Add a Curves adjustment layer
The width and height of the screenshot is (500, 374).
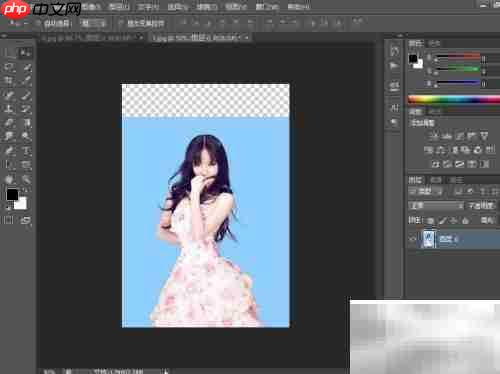(459, 136)
